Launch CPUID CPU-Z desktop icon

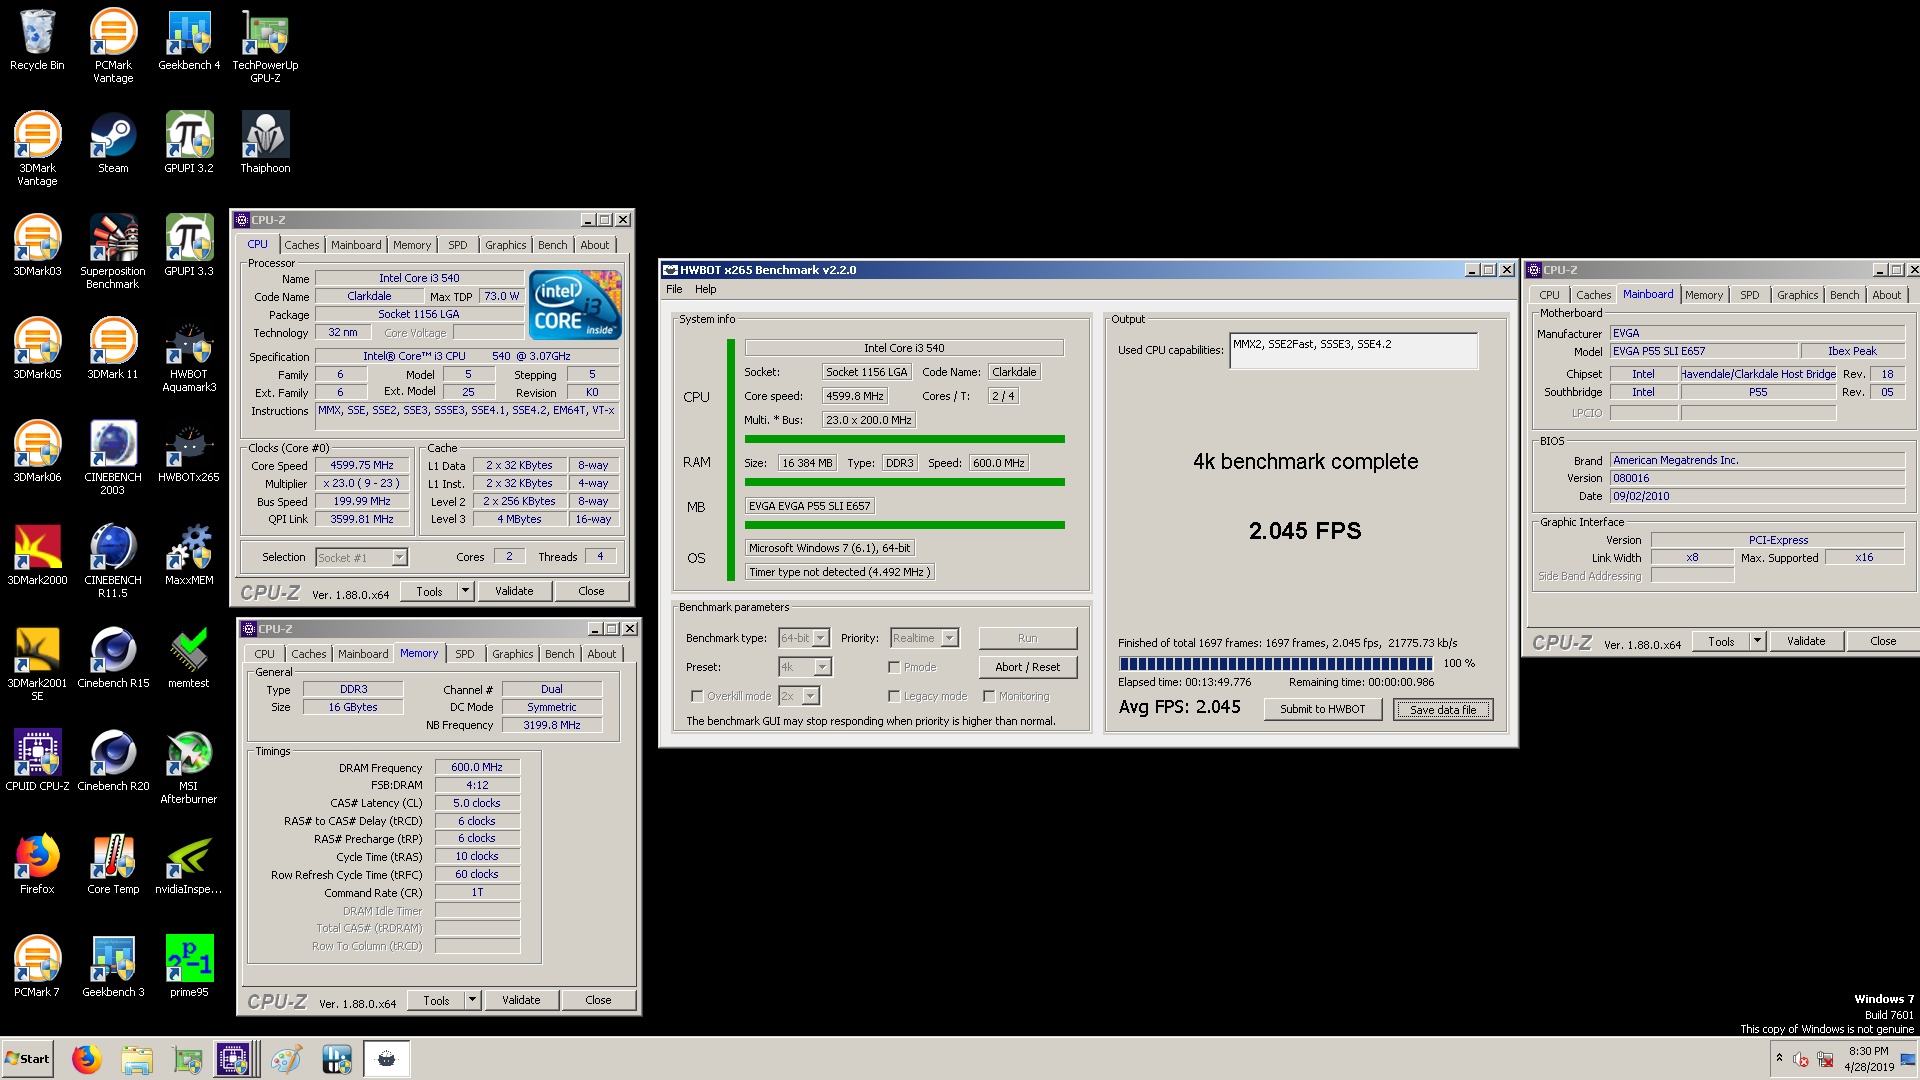pyautogui.click(x=37, y=761)
